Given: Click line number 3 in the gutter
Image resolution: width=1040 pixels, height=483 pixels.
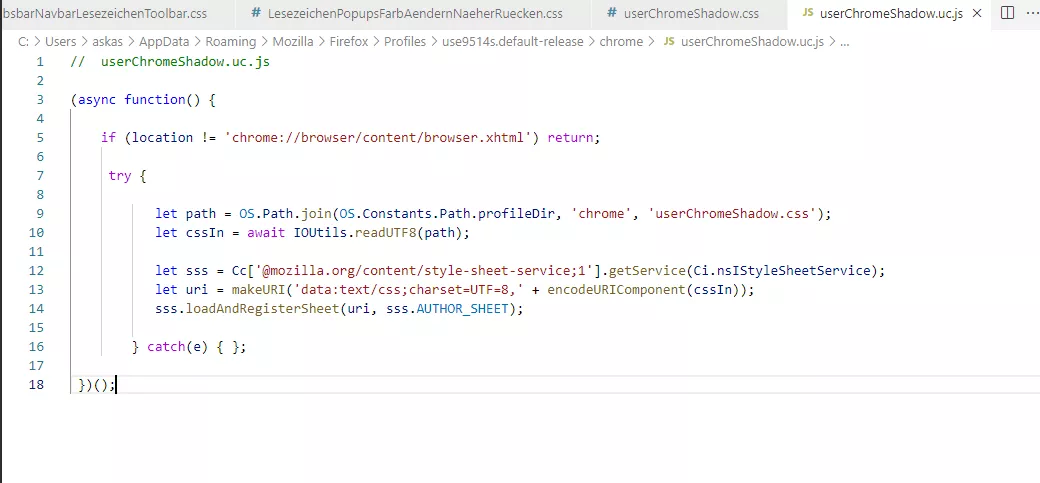Looking at the screenshot, I should tap(40, 100).
